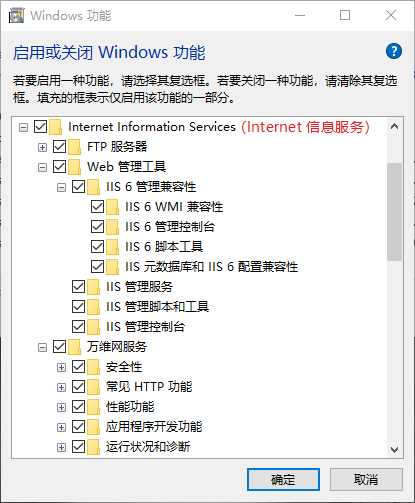This screenshot has width=415, height=503.
Task: Select the IIS 管理服务 folder icon
Action: [94, 287]
